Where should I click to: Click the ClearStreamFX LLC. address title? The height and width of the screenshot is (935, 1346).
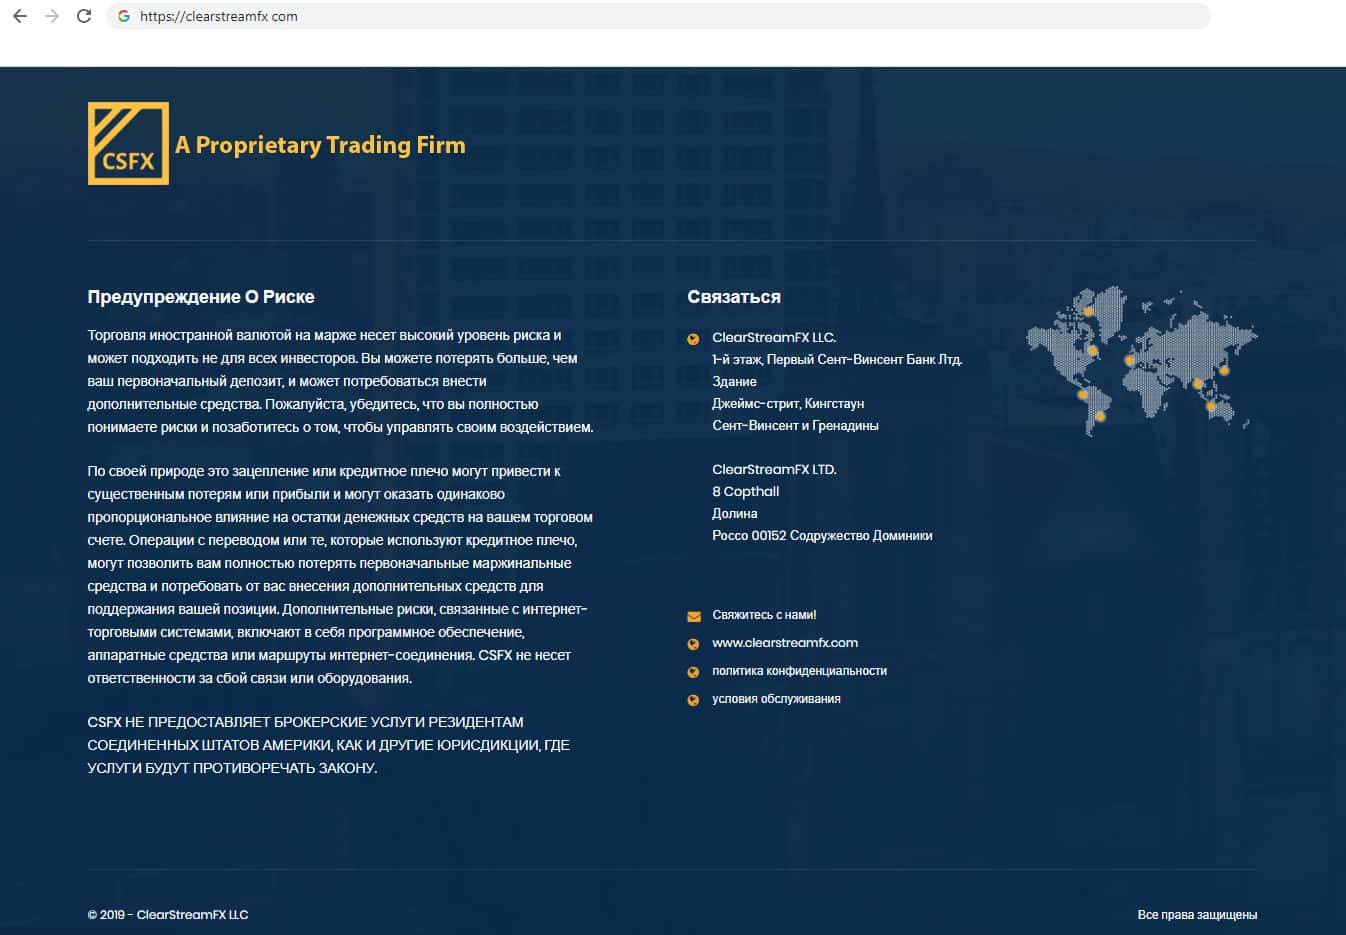(774, 338)
